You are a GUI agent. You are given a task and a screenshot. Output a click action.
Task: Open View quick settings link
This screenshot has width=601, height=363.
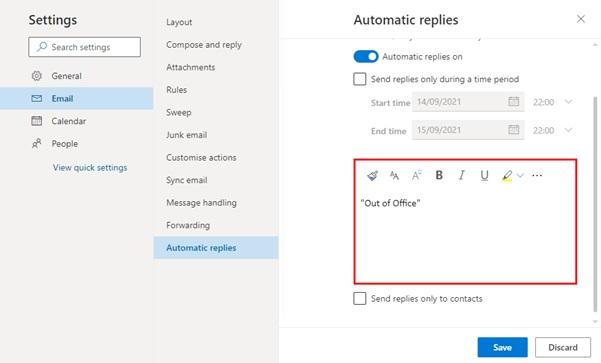pyautogui.click(x=90, y=168)
